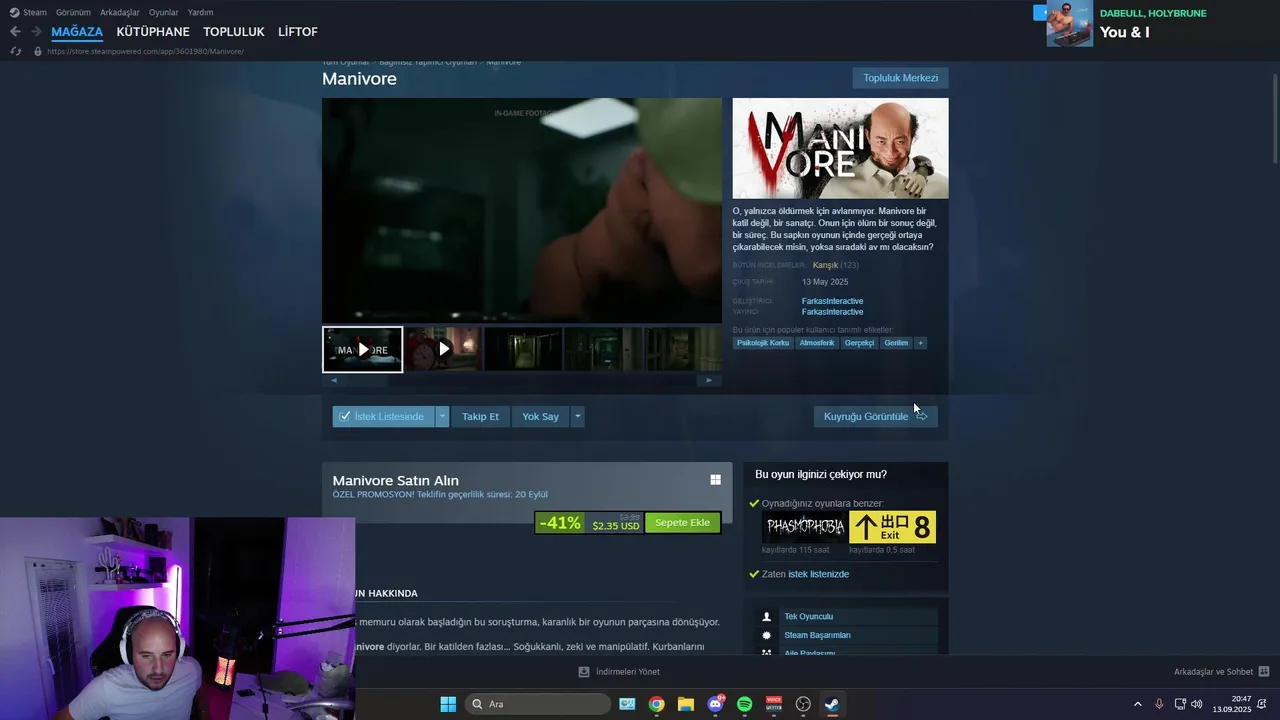1280x720 pixels.
Task: Click the Steam Başarımları achievements icon
Action: point(767,635)
